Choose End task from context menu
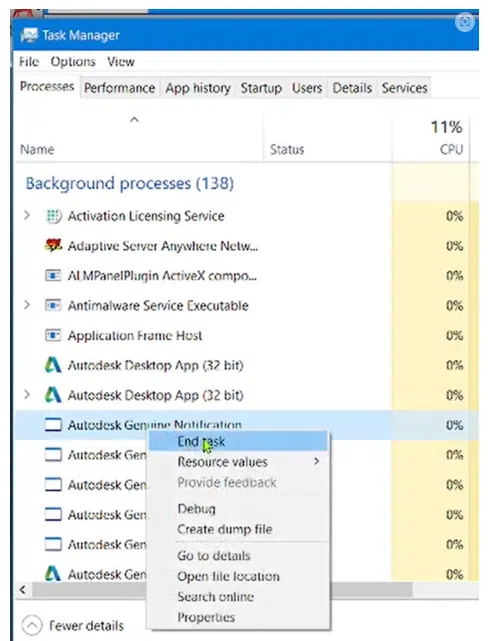 click(x=238, y=442)
